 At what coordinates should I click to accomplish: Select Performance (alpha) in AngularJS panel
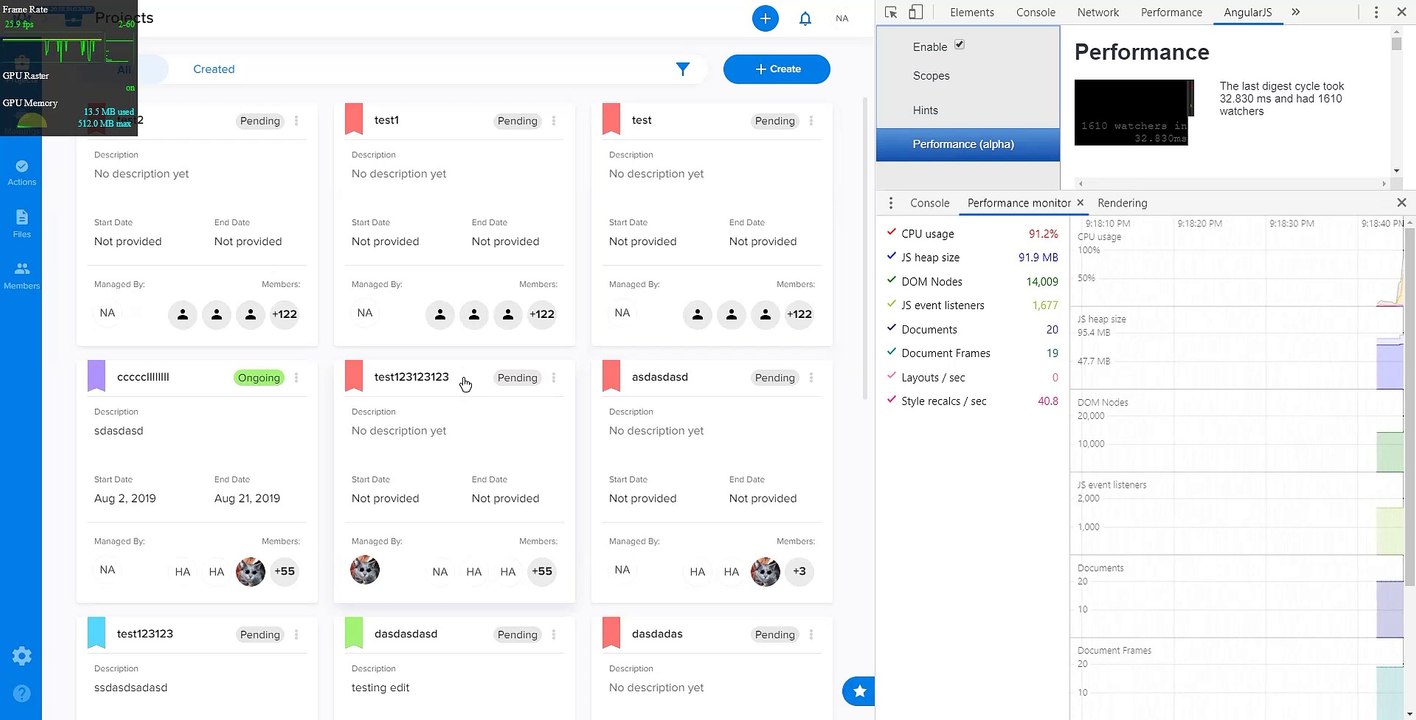point(967,144)
